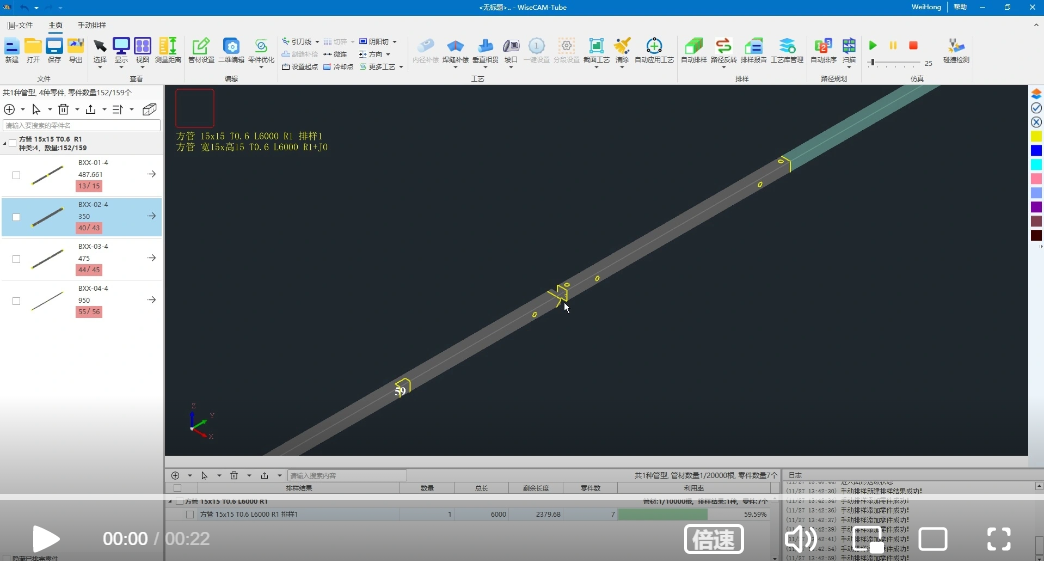Switch to the 手动排样 manual nesting tab
The image size is (1044, 561).
pyautogui.click(x=91, y=24)
